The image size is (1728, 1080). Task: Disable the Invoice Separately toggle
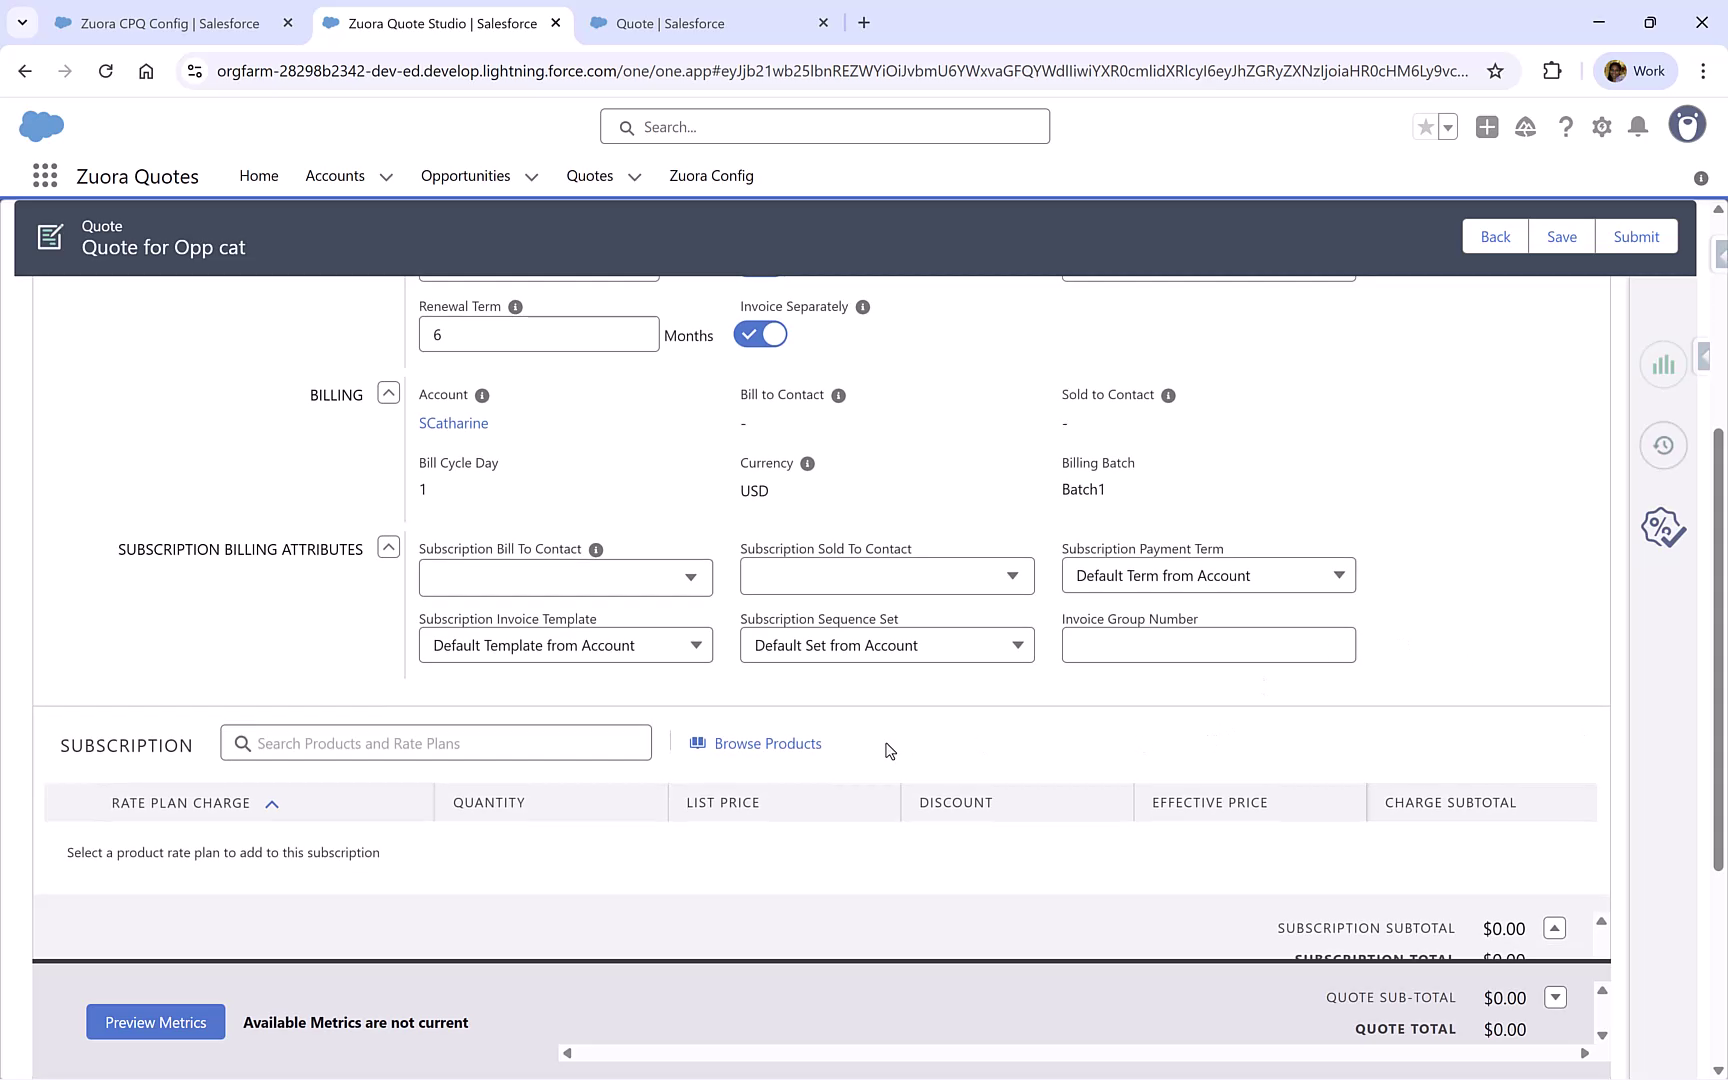click(x=760, y=334)
